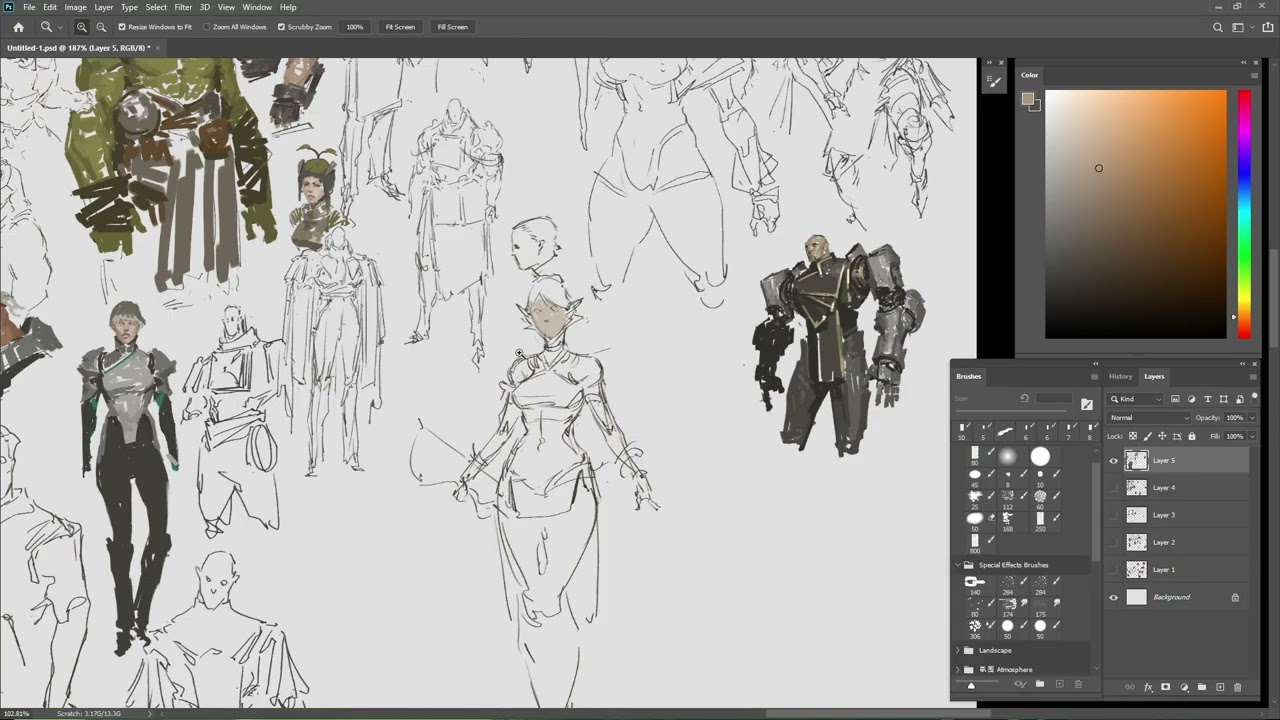Click the vertical hue slider strip

point(1244,215)
